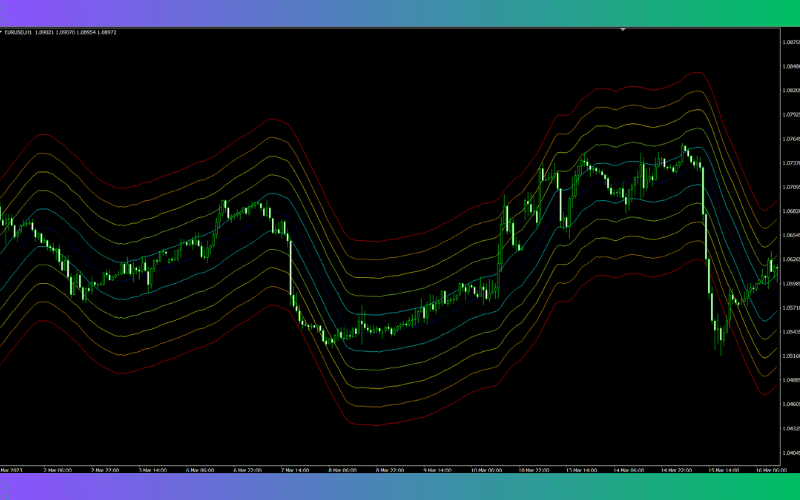Click the most recent candle at right edge
Viewport: 800px width, 500px height.
coord(772,266)
